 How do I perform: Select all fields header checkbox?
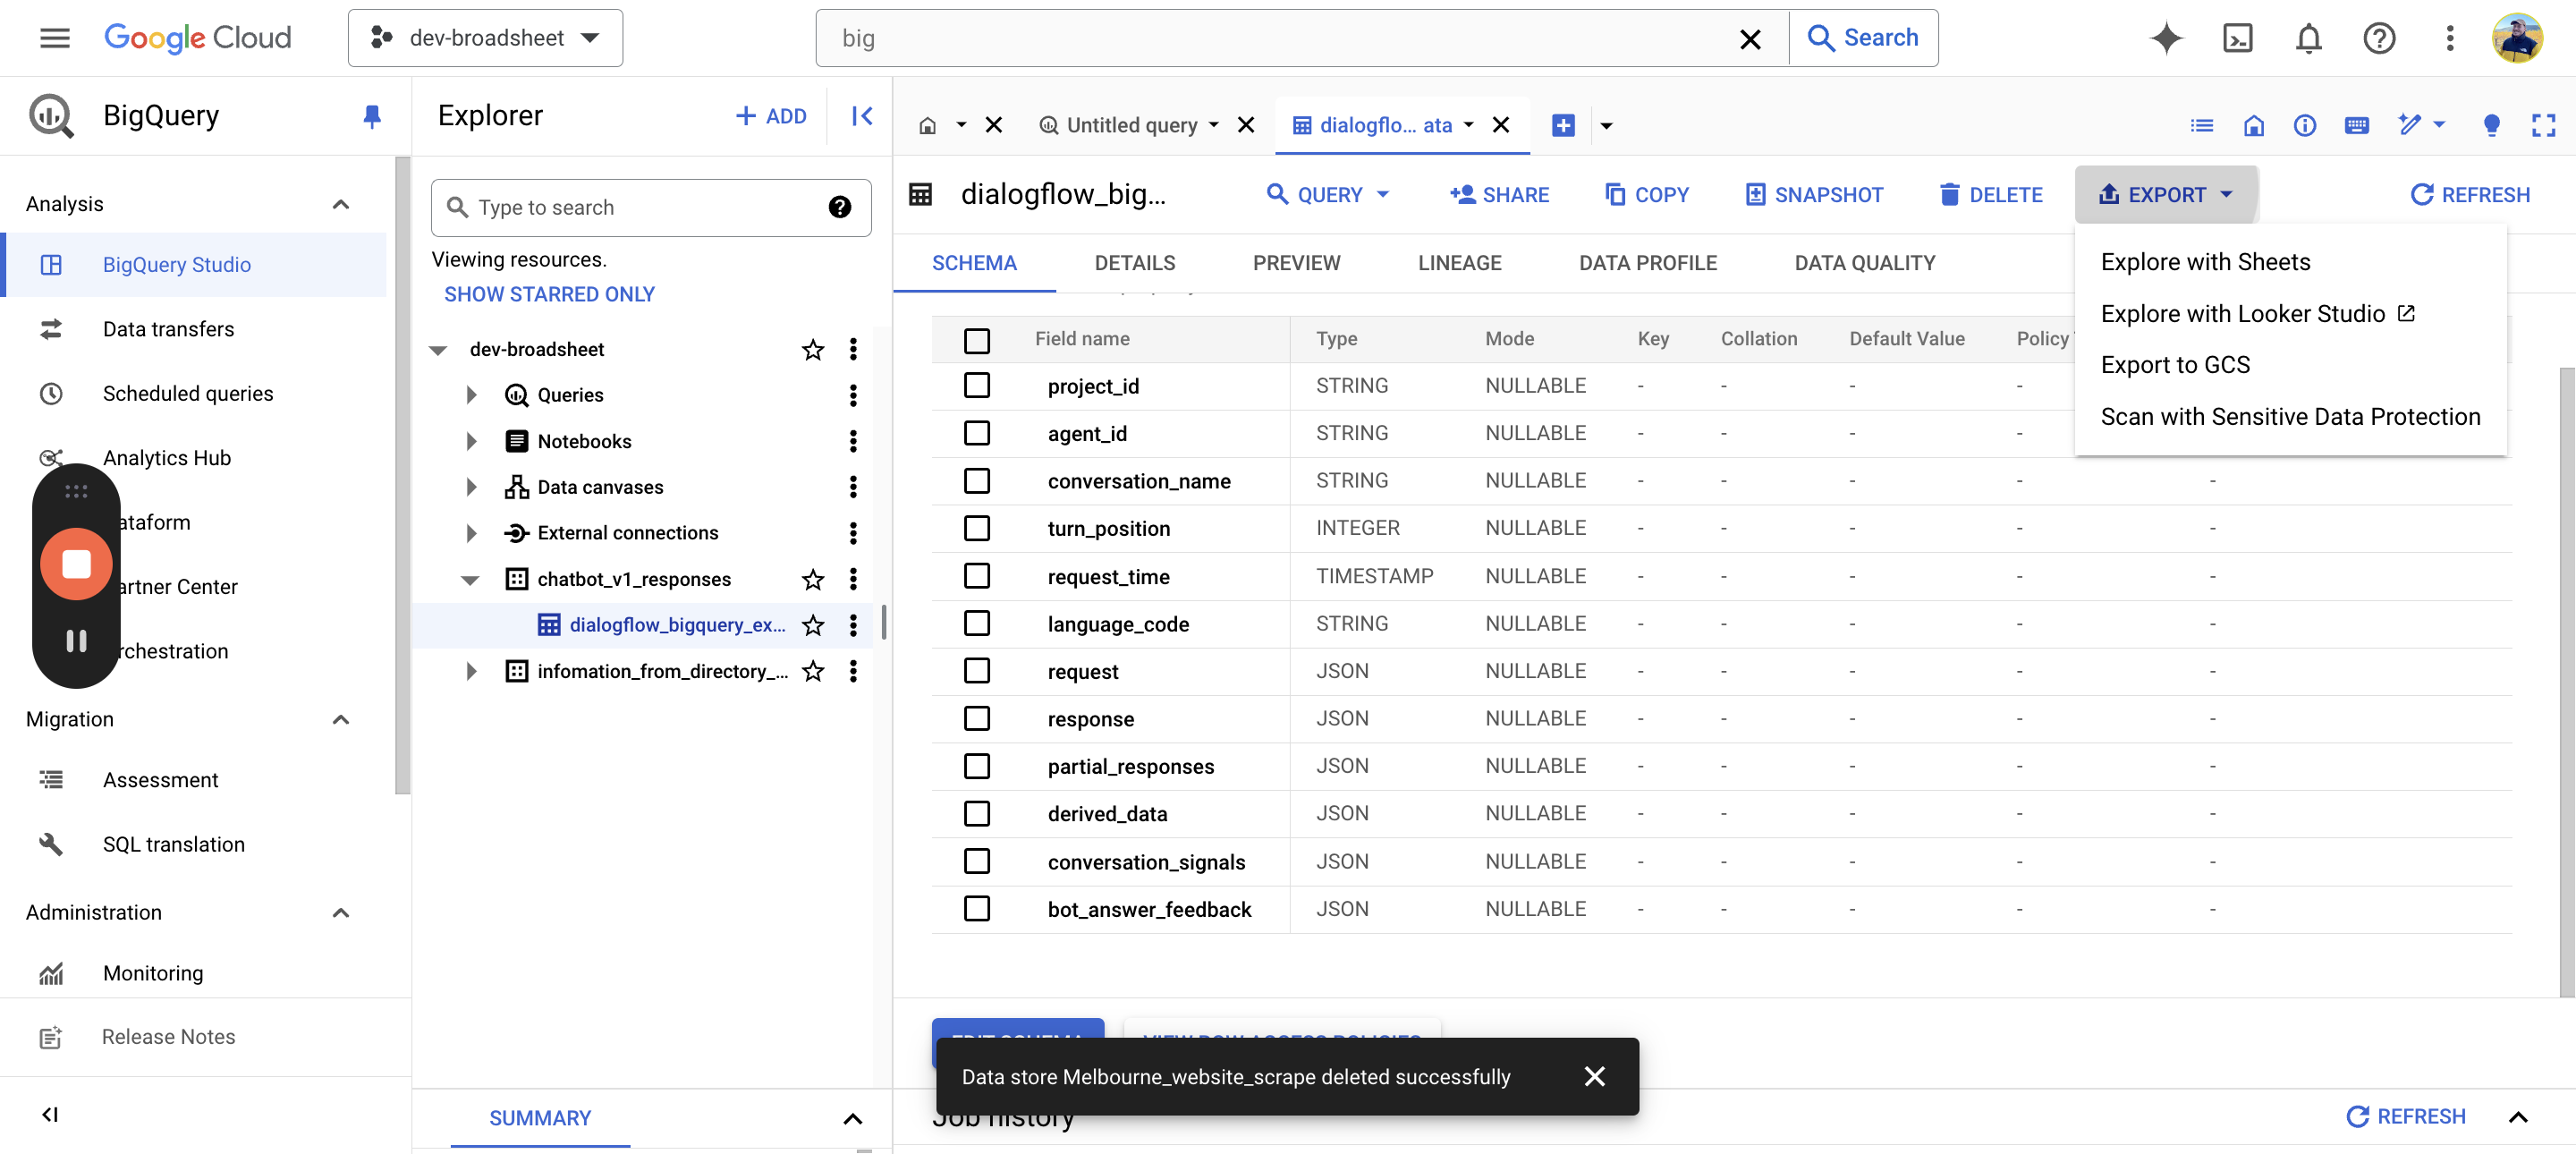pyautogui.click(x=977, y=340)
